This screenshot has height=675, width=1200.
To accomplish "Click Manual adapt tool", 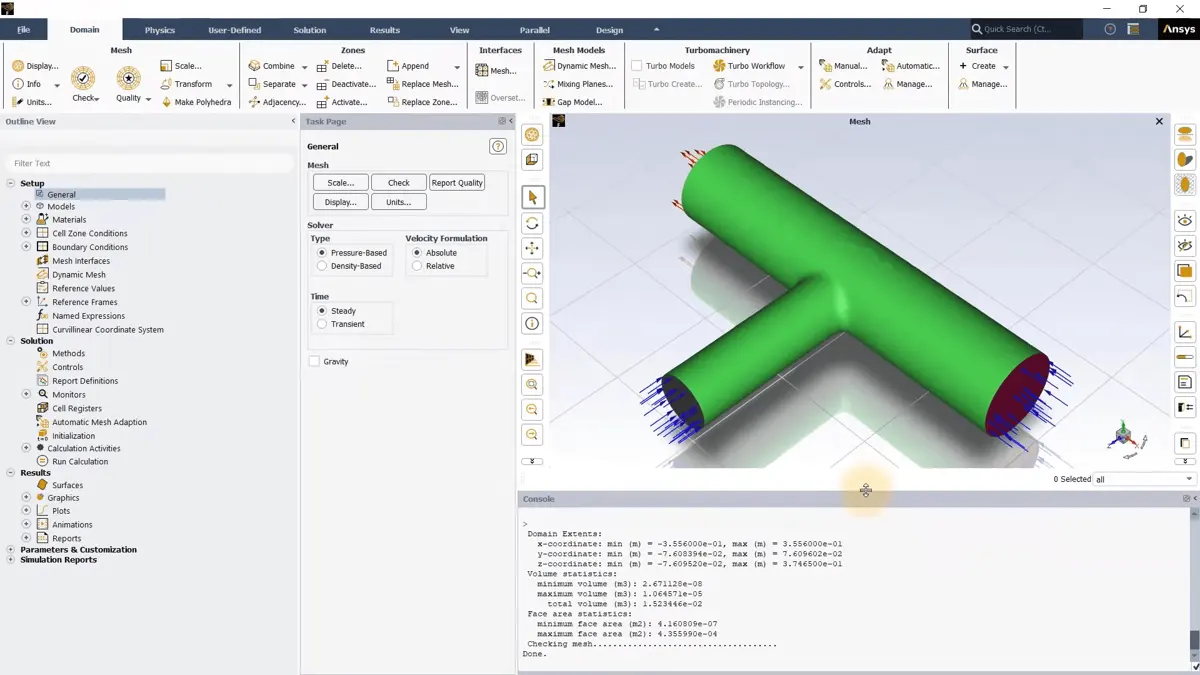I will (843, 66).
